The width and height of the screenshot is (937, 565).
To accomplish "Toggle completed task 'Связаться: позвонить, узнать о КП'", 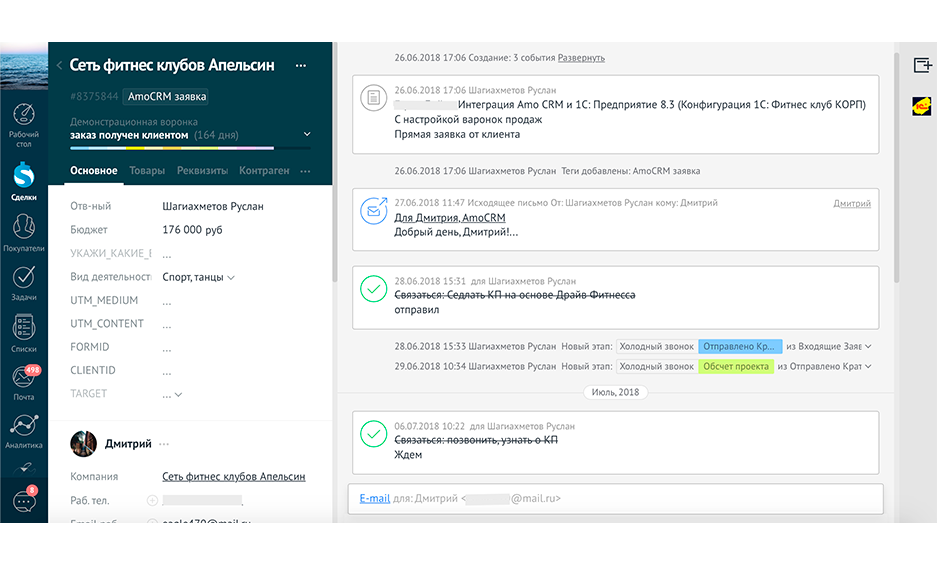I will pos(373,434).
